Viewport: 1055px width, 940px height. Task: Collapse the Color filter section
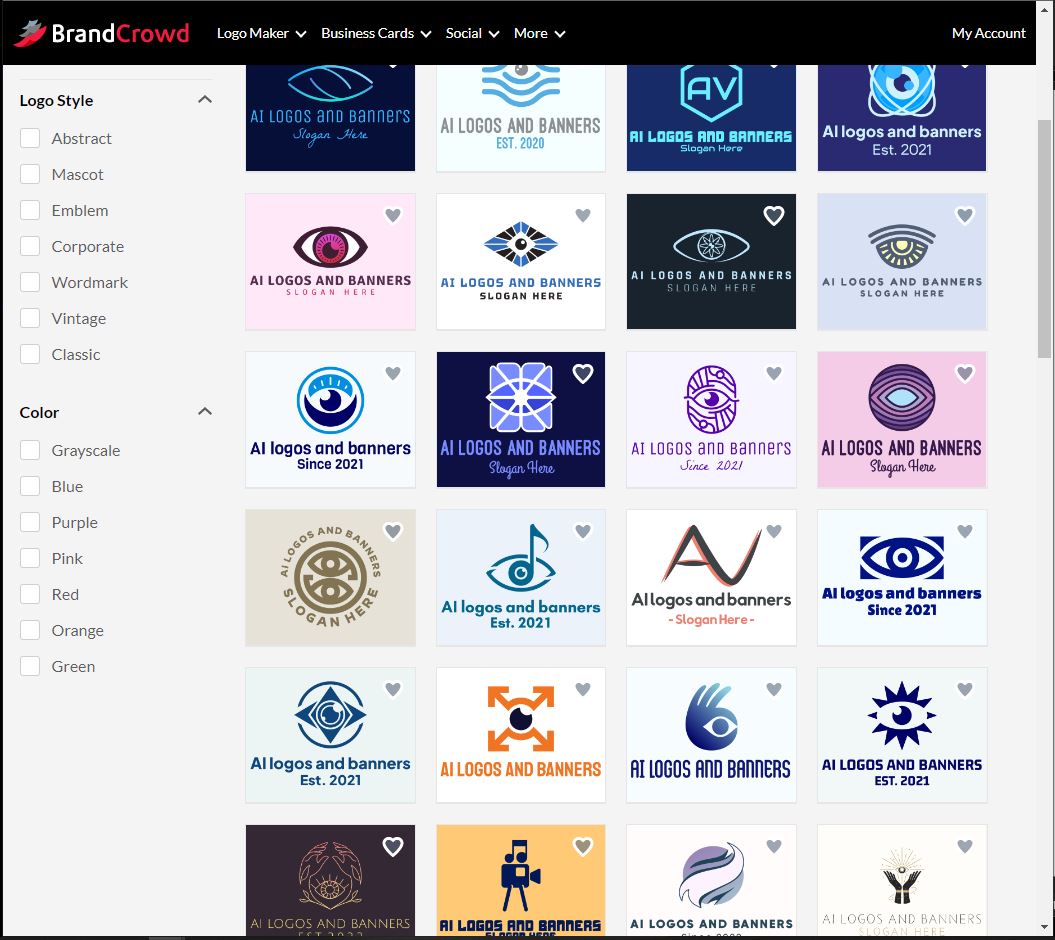coord(205,411)
